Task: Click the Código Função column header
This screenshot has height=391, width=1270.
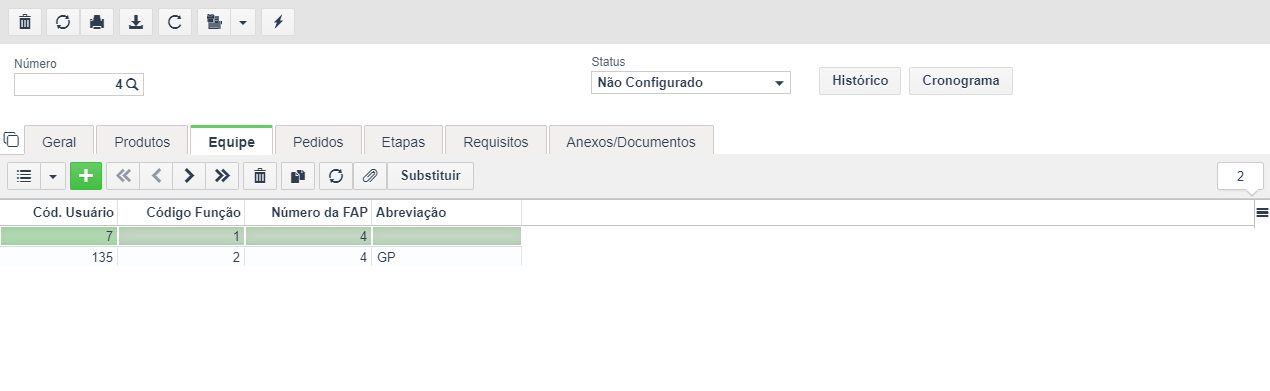Action: [181, 212]
